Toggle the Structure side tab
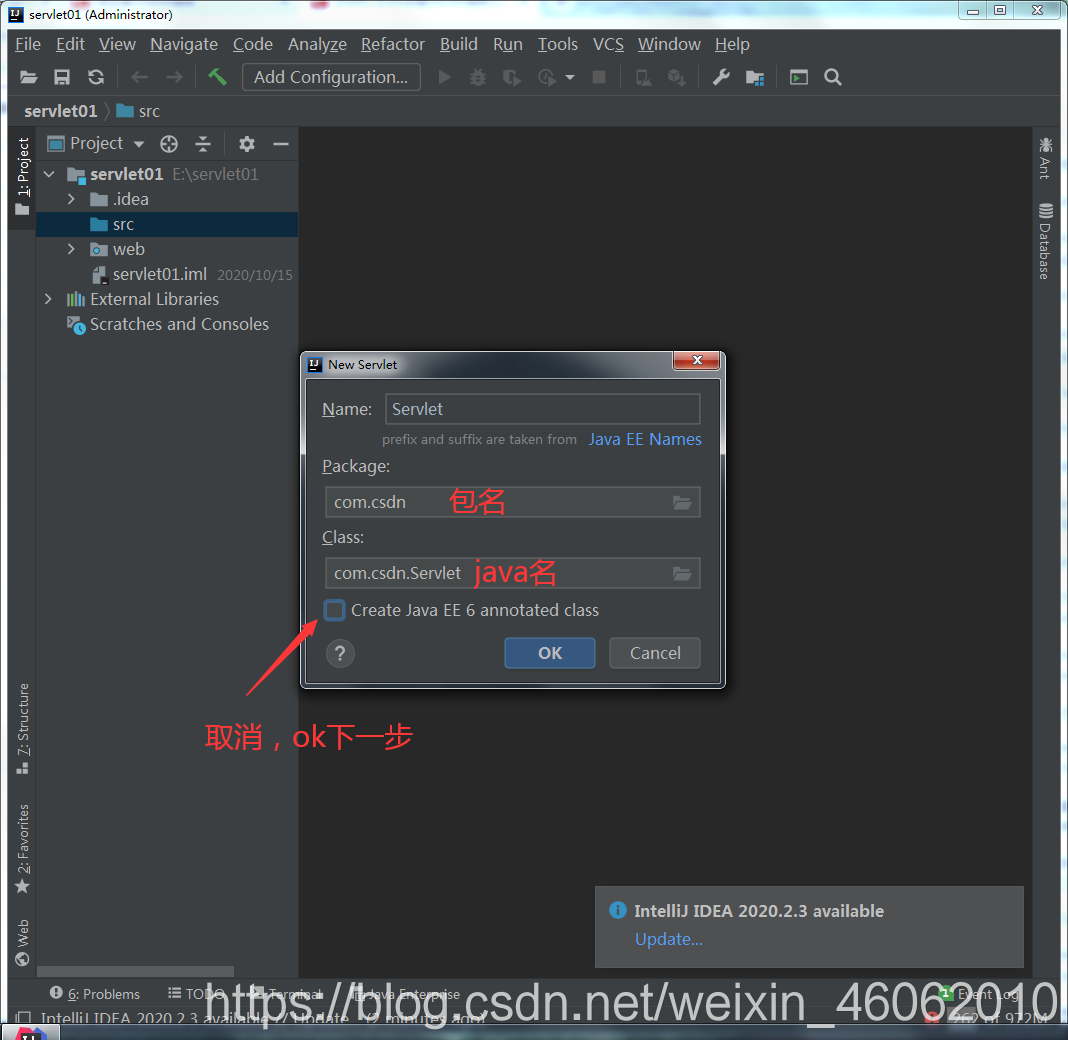This screenshot has width=1068, height=1040. tap(22, 728)
